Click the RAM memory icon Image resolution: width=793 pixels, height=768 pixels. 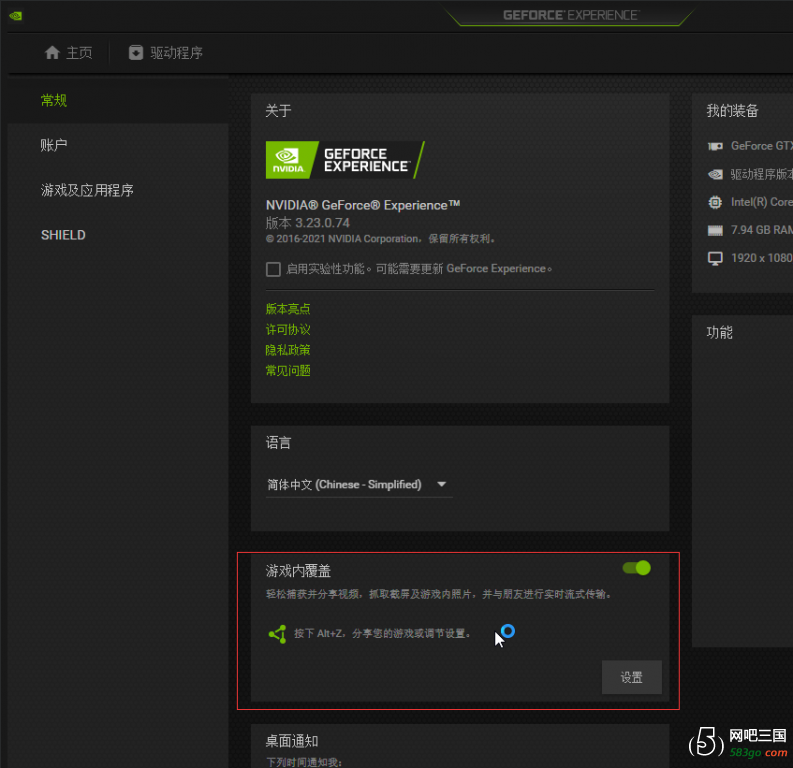715,231
